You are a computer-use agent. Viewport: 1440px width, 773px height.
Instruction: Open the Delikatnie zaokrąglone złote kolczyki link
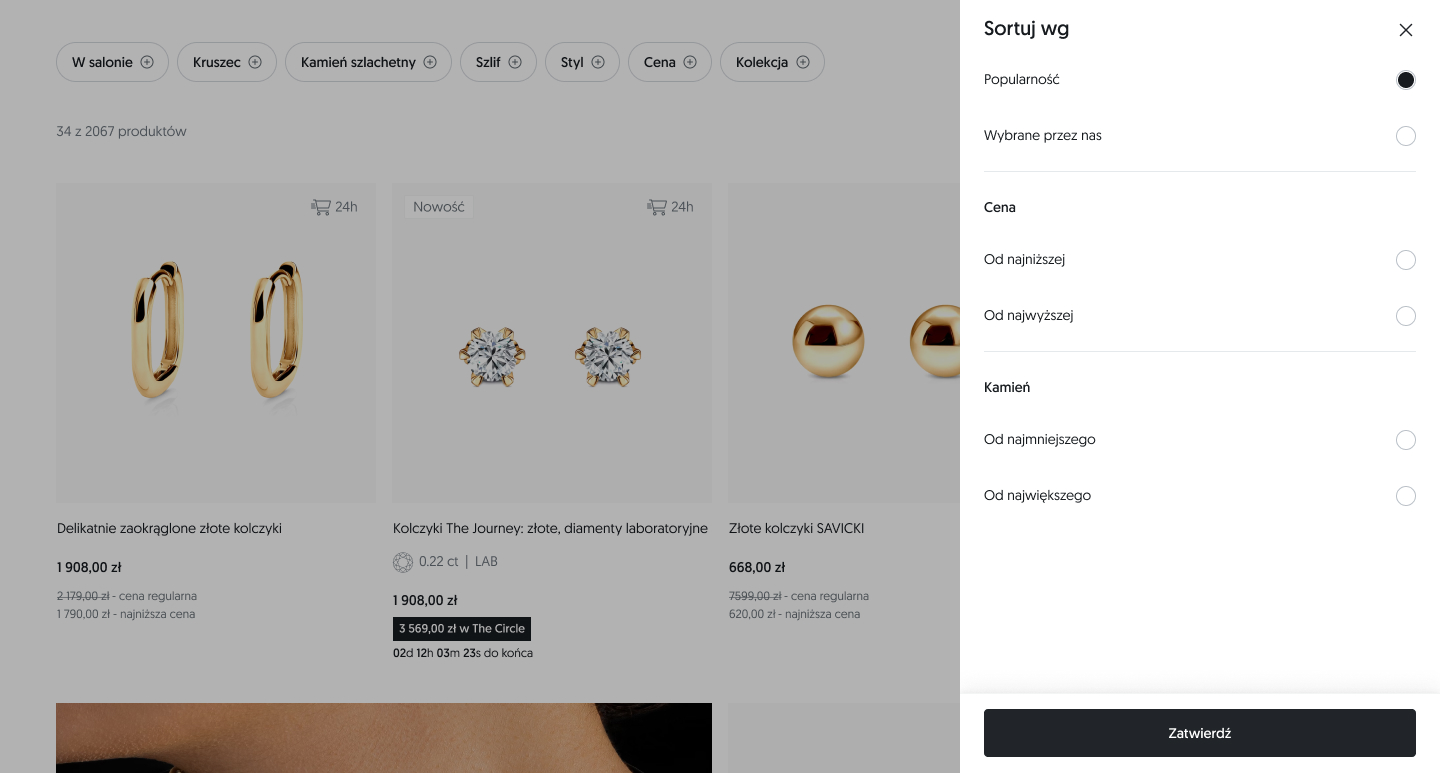pyautogui.click(x=170, y=528)
